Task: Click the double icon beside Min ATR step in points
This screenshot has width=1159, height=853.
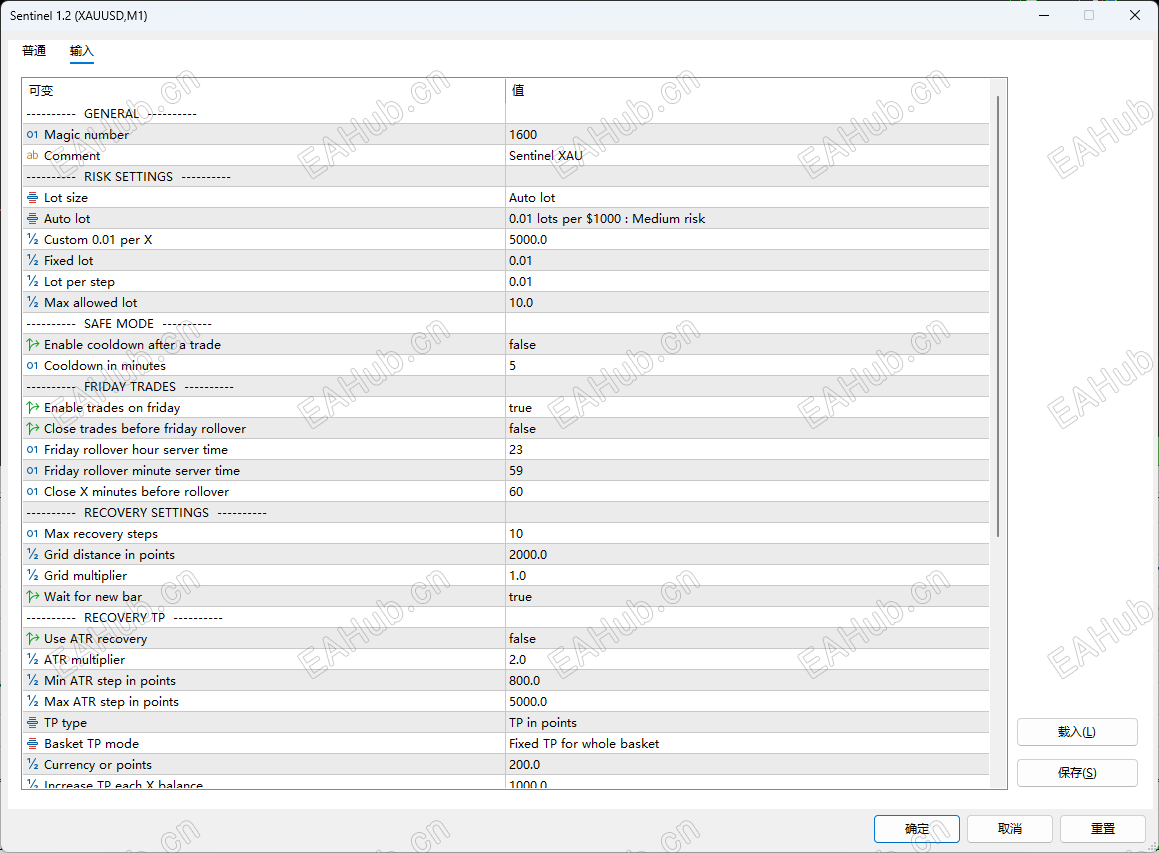Action: pos(33,680)
